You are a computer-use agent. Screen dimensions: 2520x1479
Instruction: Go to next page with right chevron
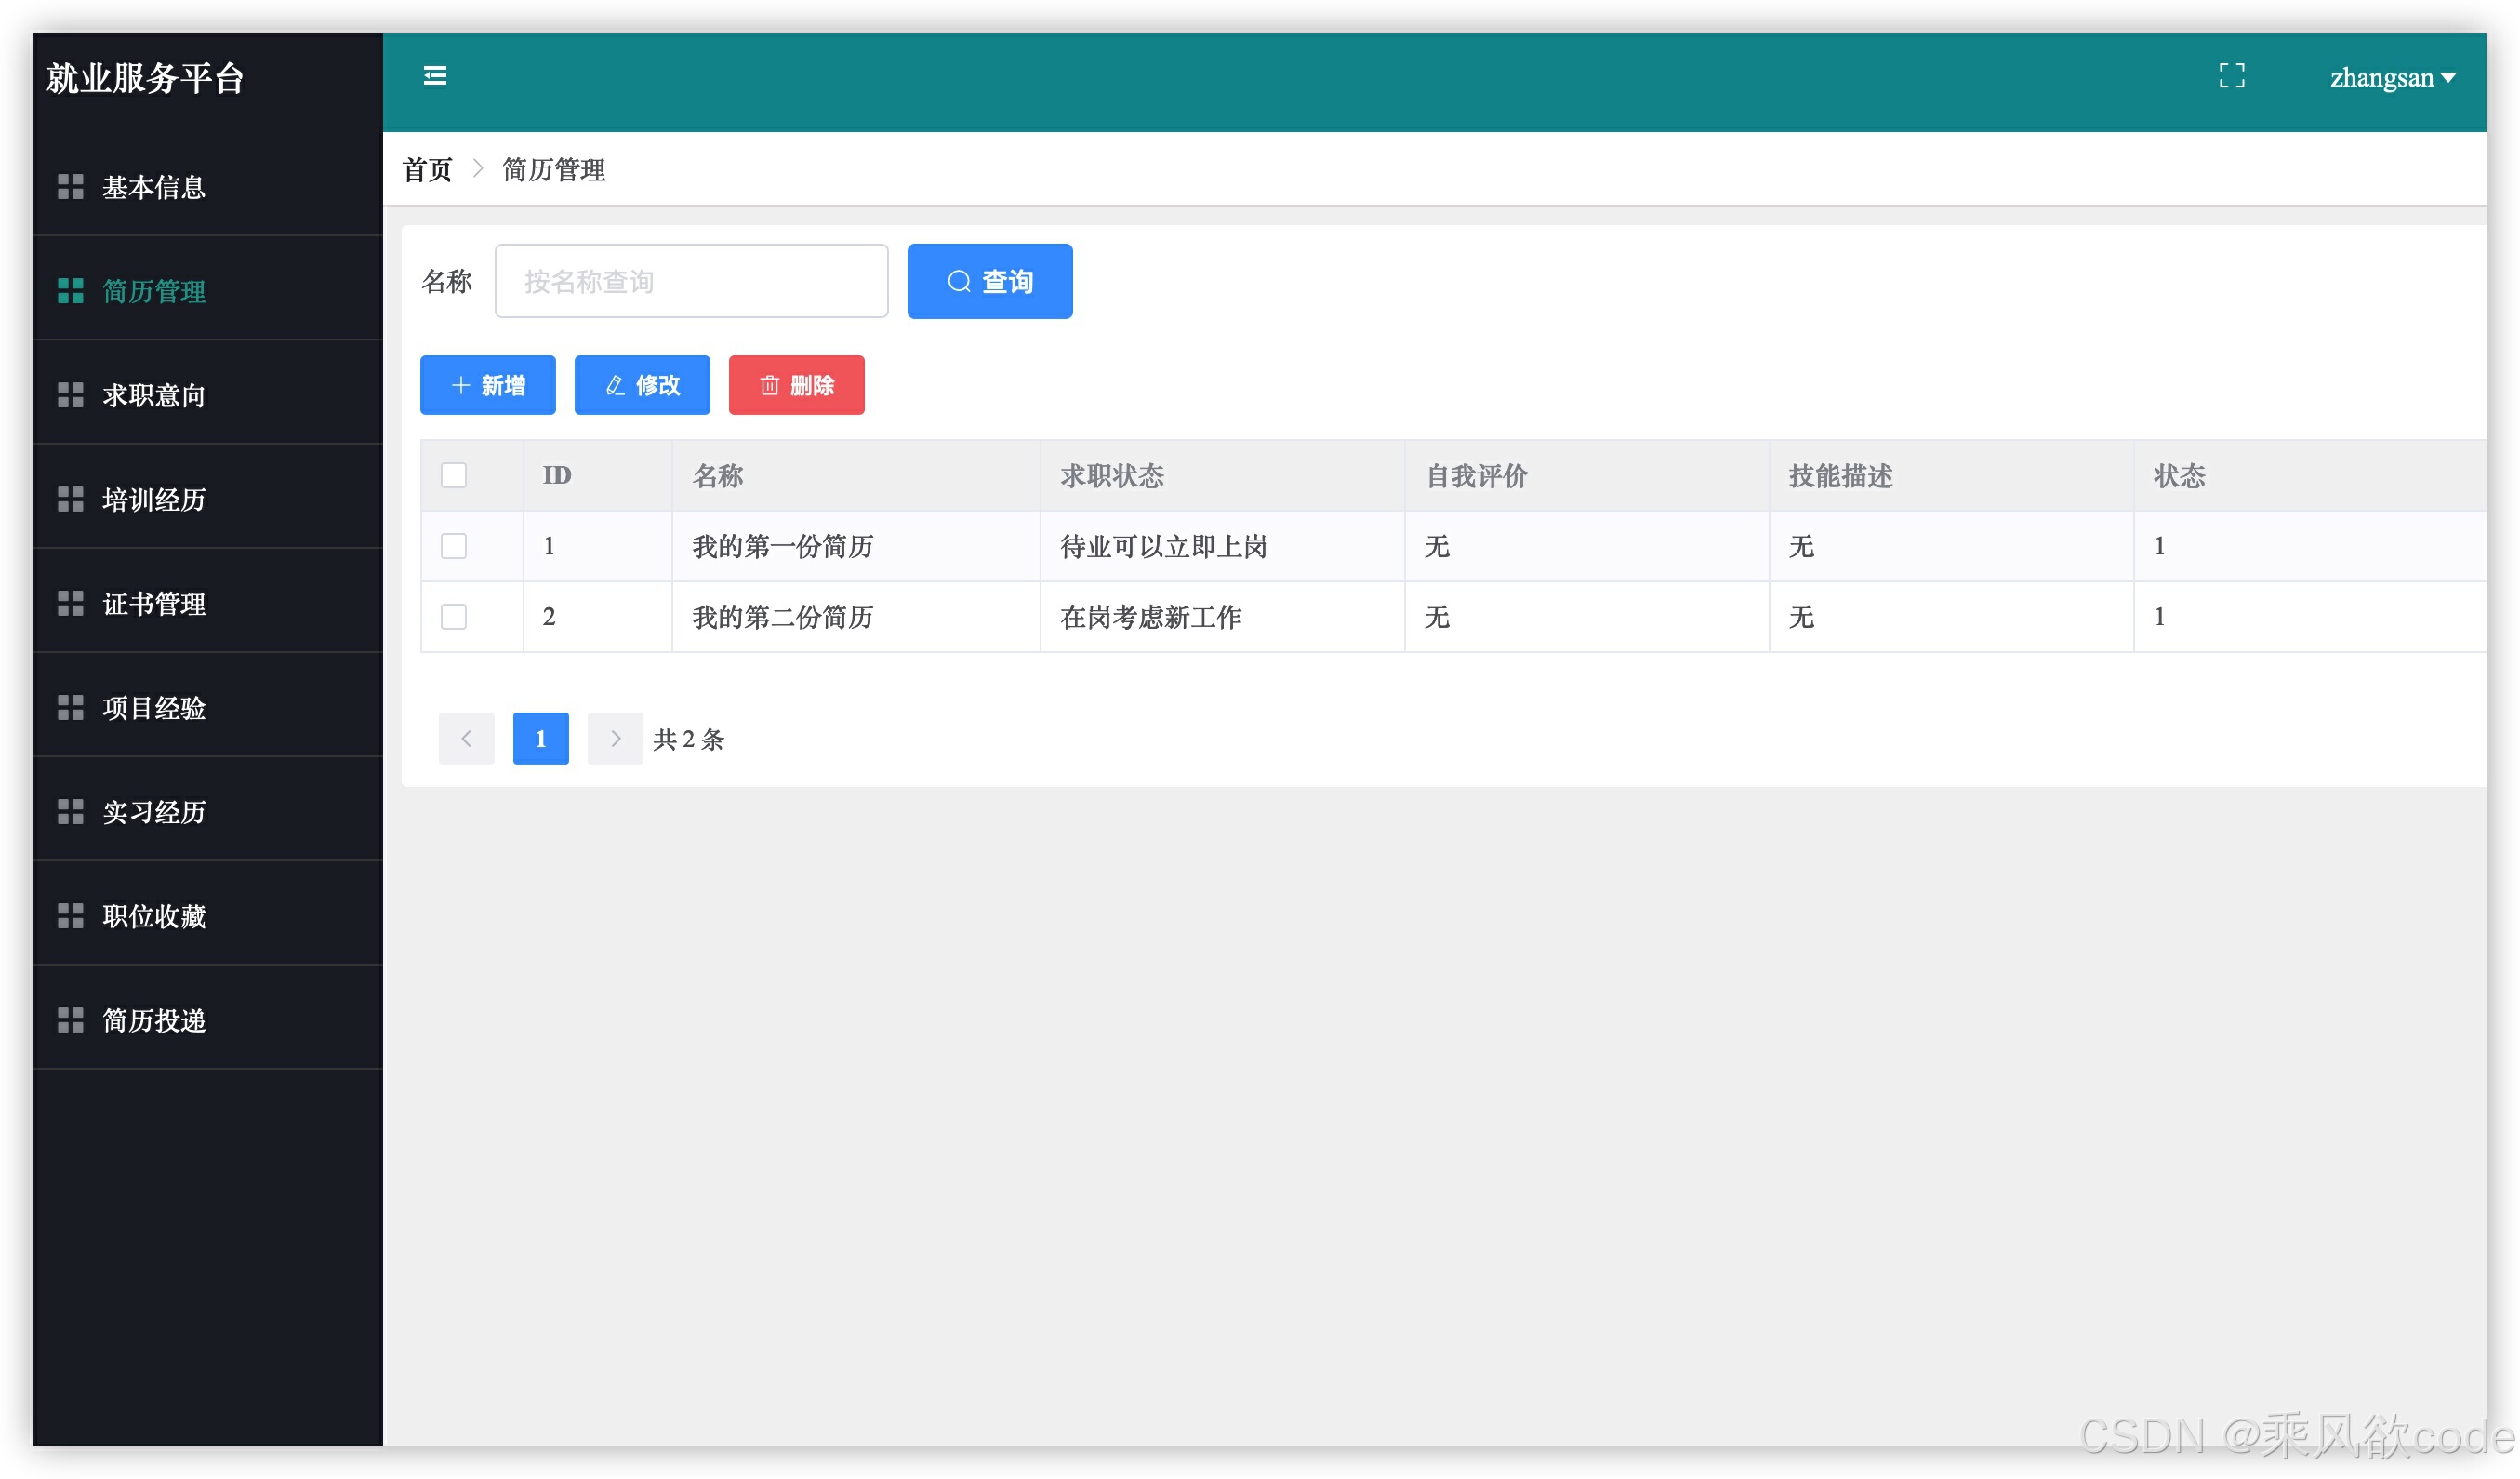pos(615,739)
